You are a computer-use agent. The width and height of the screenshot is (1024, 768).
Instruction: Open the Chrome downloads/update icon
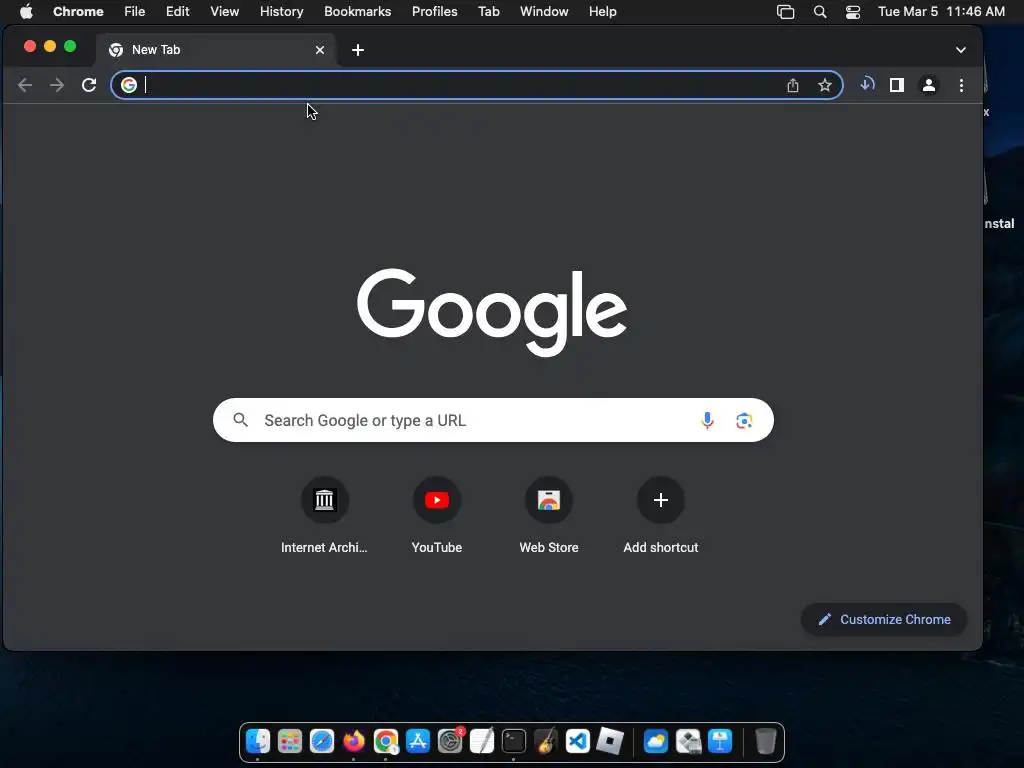pos(867,84)
